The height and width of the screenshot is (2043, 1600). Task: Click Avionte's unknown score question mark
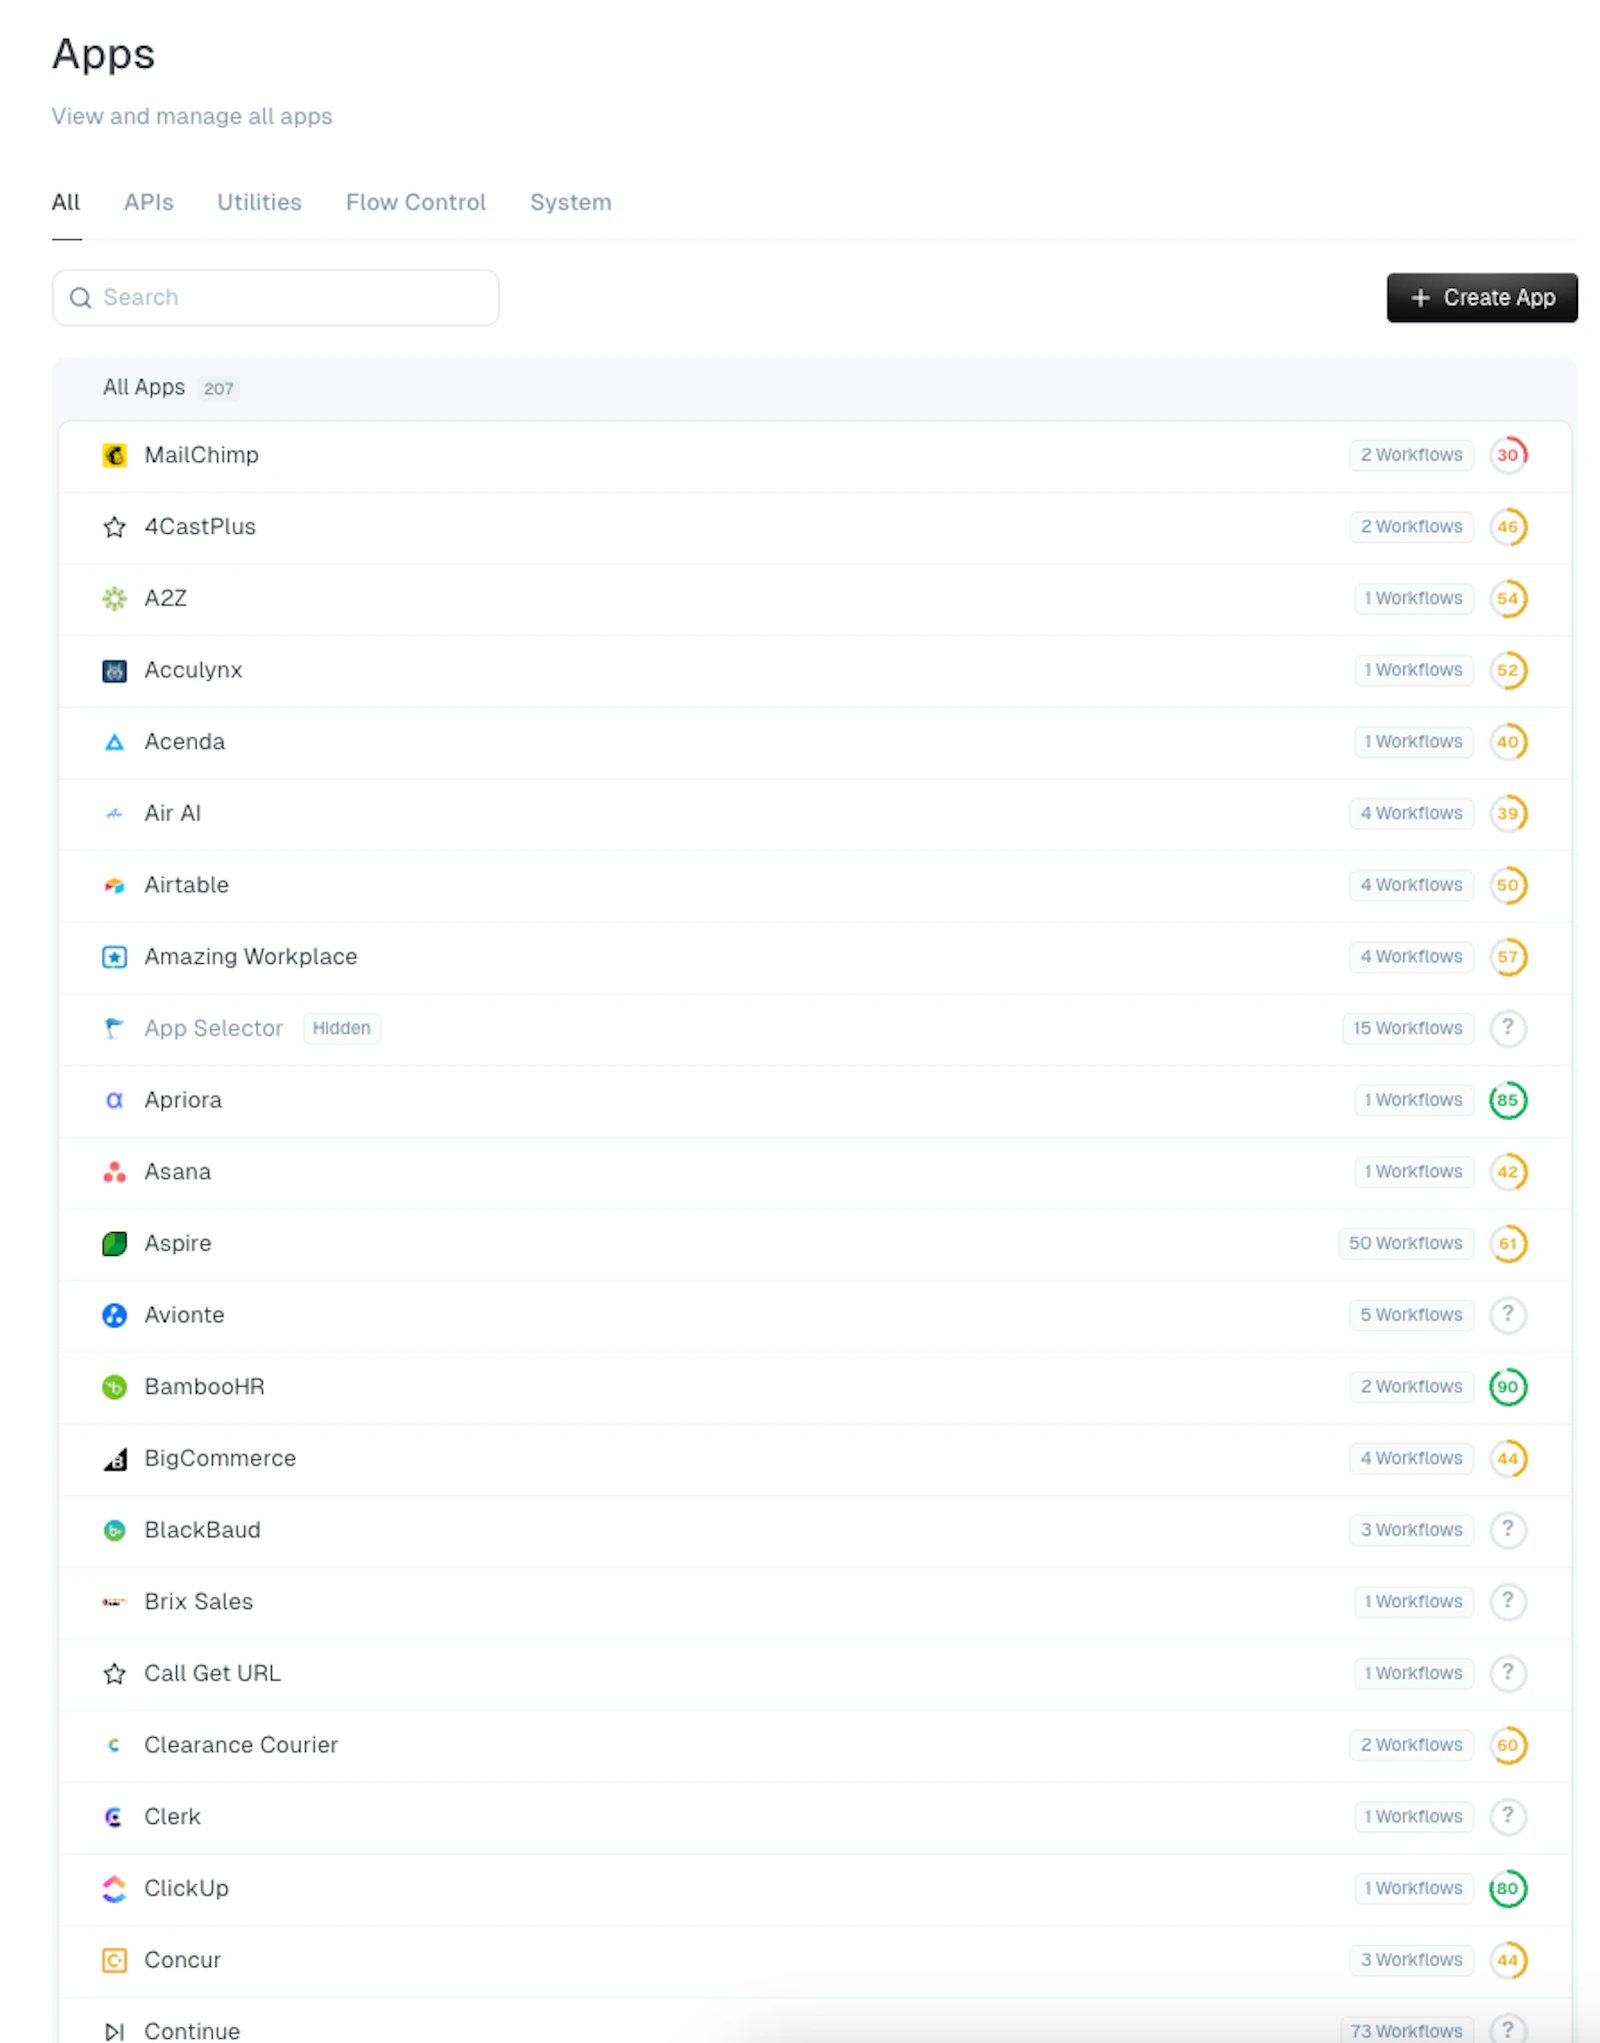click(x=1508, y=1314)
